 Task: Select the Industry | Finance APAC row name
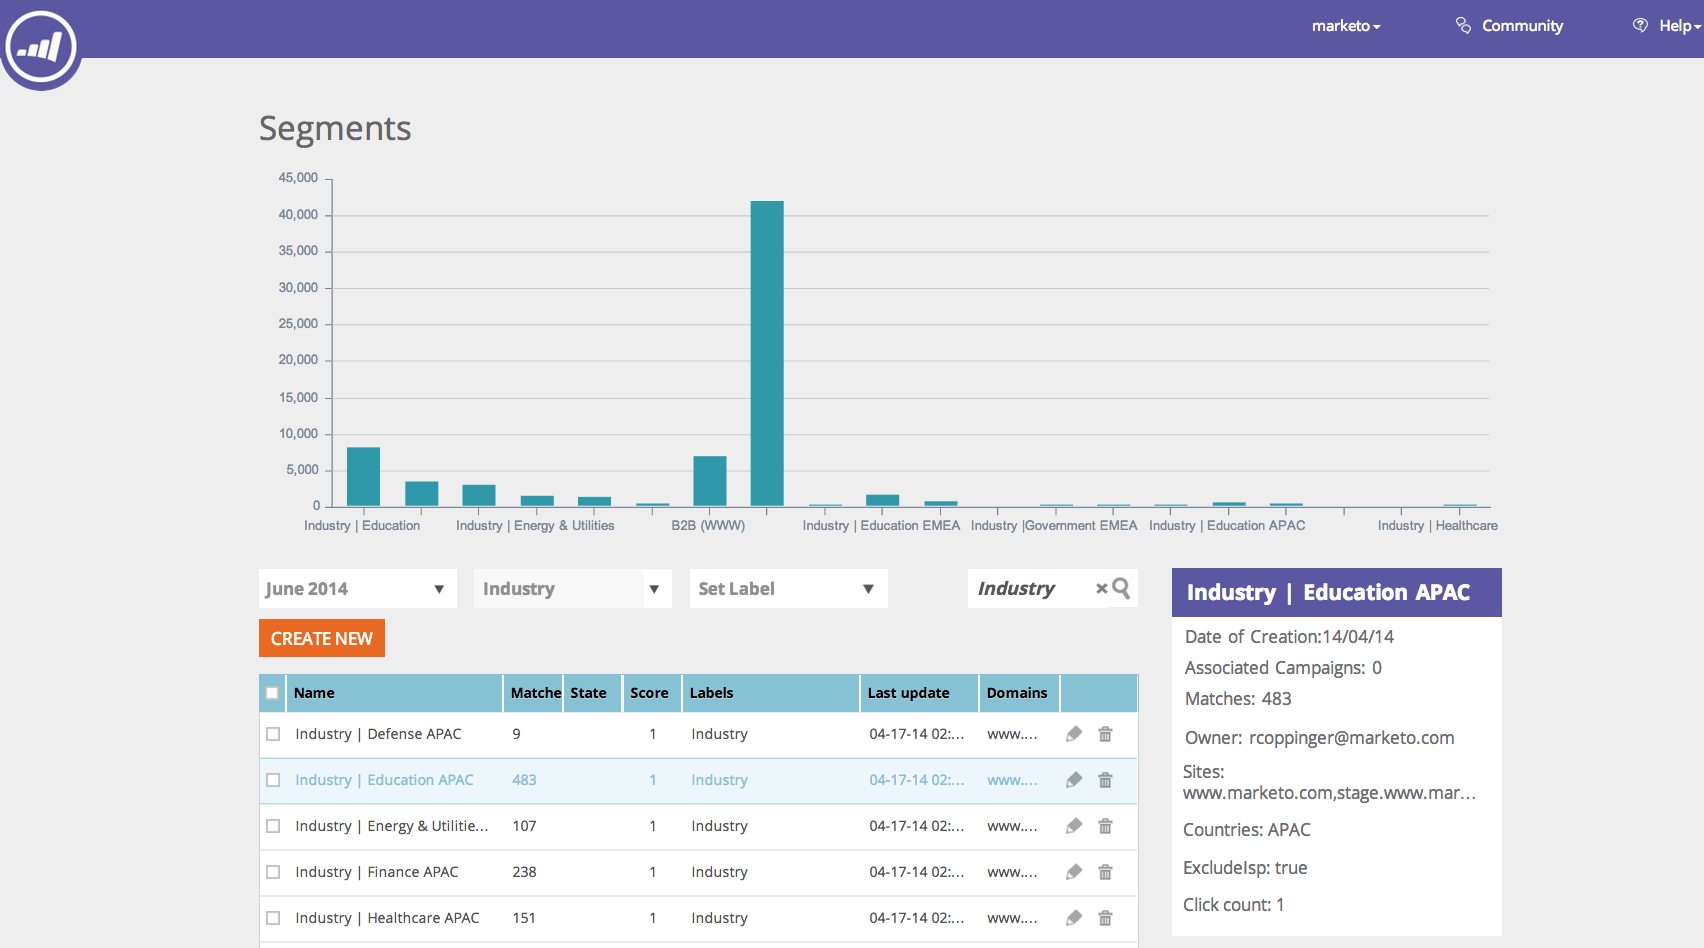(377, 872)
